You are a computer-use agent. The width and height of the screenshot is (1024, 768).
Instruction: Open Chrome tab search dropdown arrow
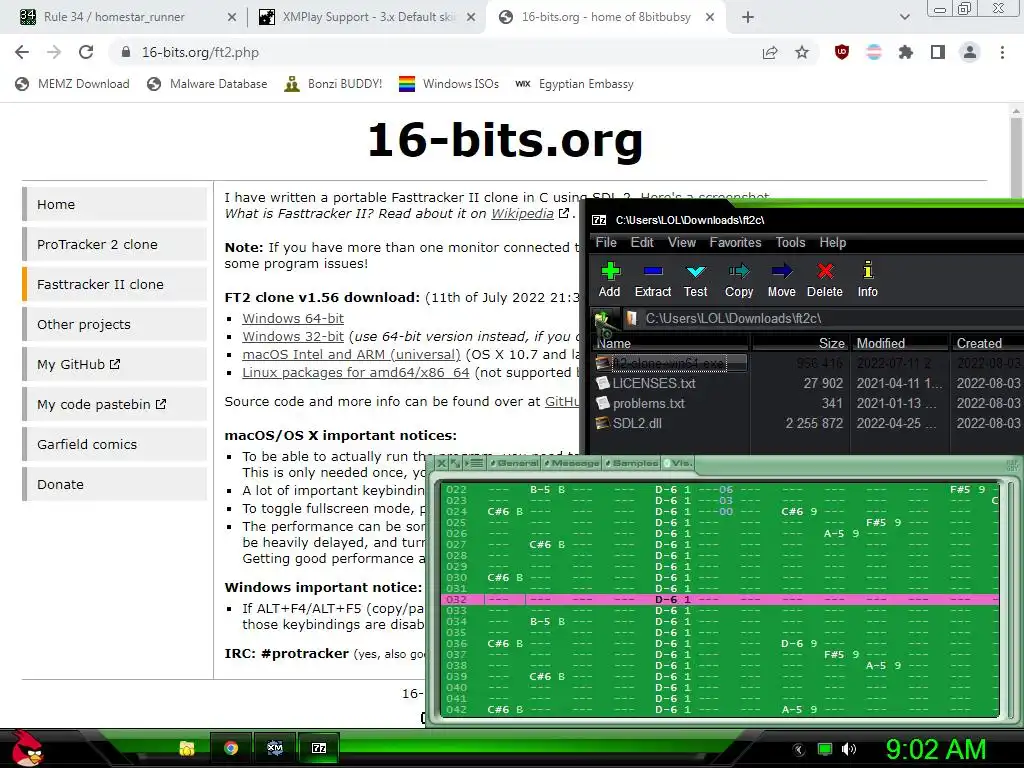pos(904,17)
